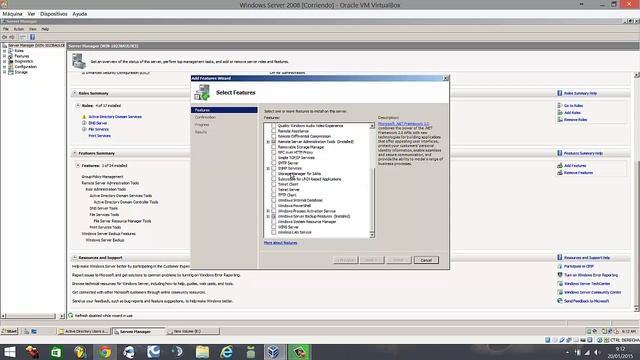Click the Roles Summary Help icon
This screenshot has height=360, width=640.
[x=560, y=93]
